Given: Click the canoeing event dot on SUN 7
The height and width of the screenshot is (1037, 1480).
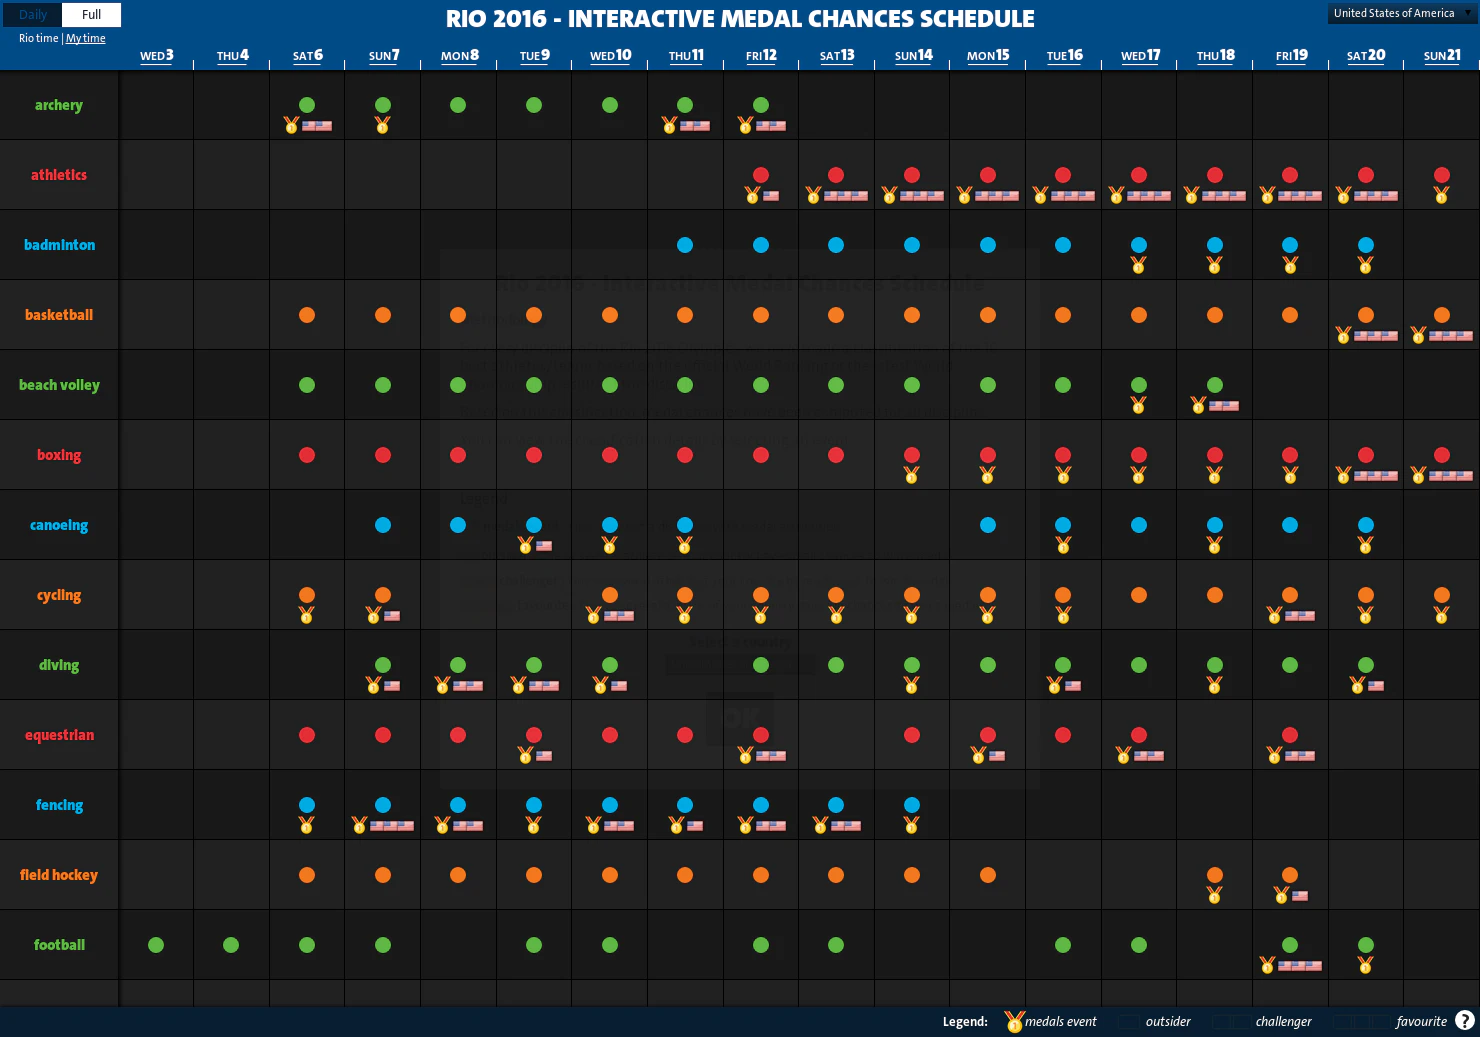Looking at the screenshot, I should coord(383,525).
